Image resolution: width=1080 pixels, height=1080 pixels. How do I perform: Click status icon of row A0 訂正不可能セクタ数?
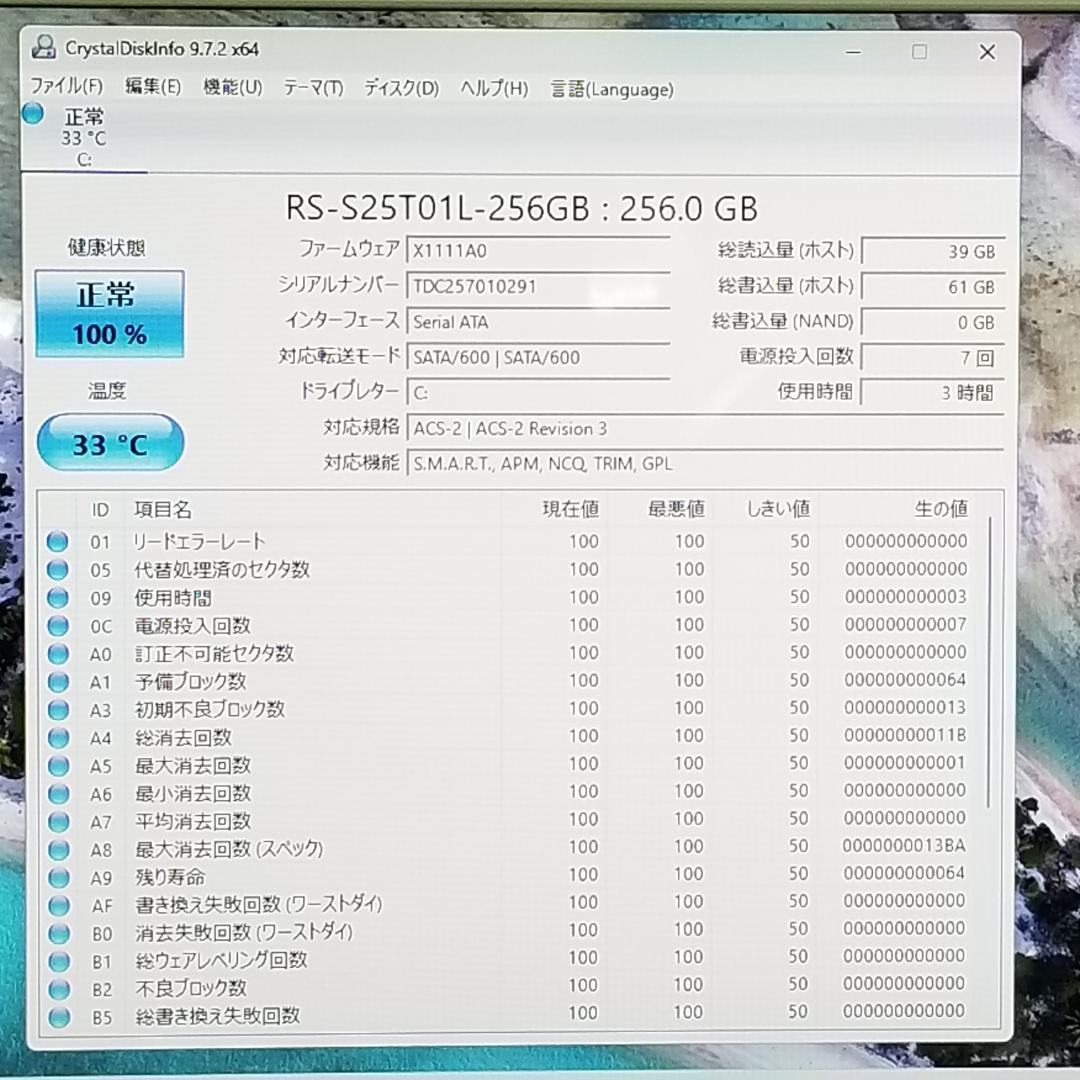point(58,654)
